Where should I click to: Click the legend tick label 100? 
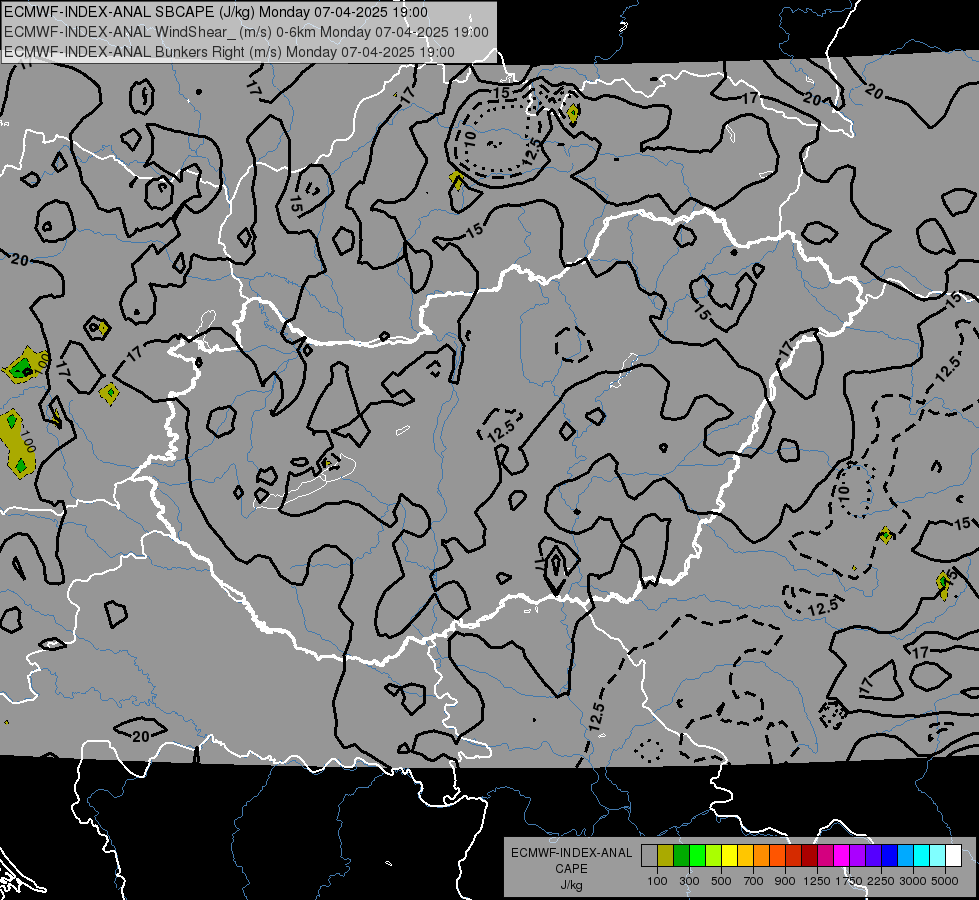(657, 881)
